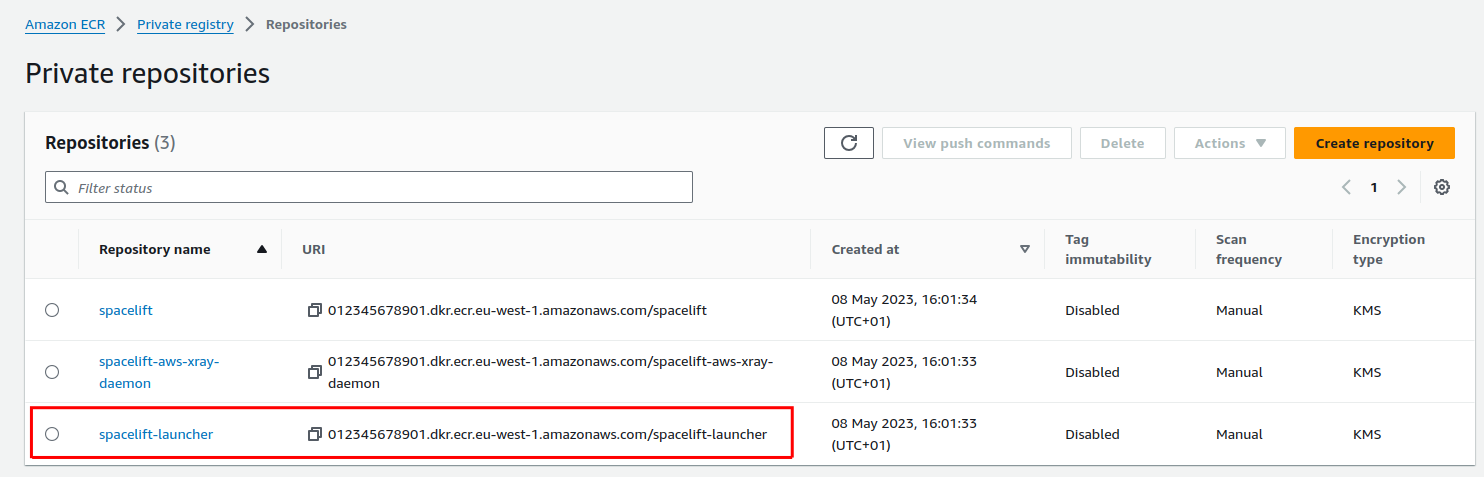The image size is (1484, 477).
Task: Click the View push commands button
Action: [976, 143]
